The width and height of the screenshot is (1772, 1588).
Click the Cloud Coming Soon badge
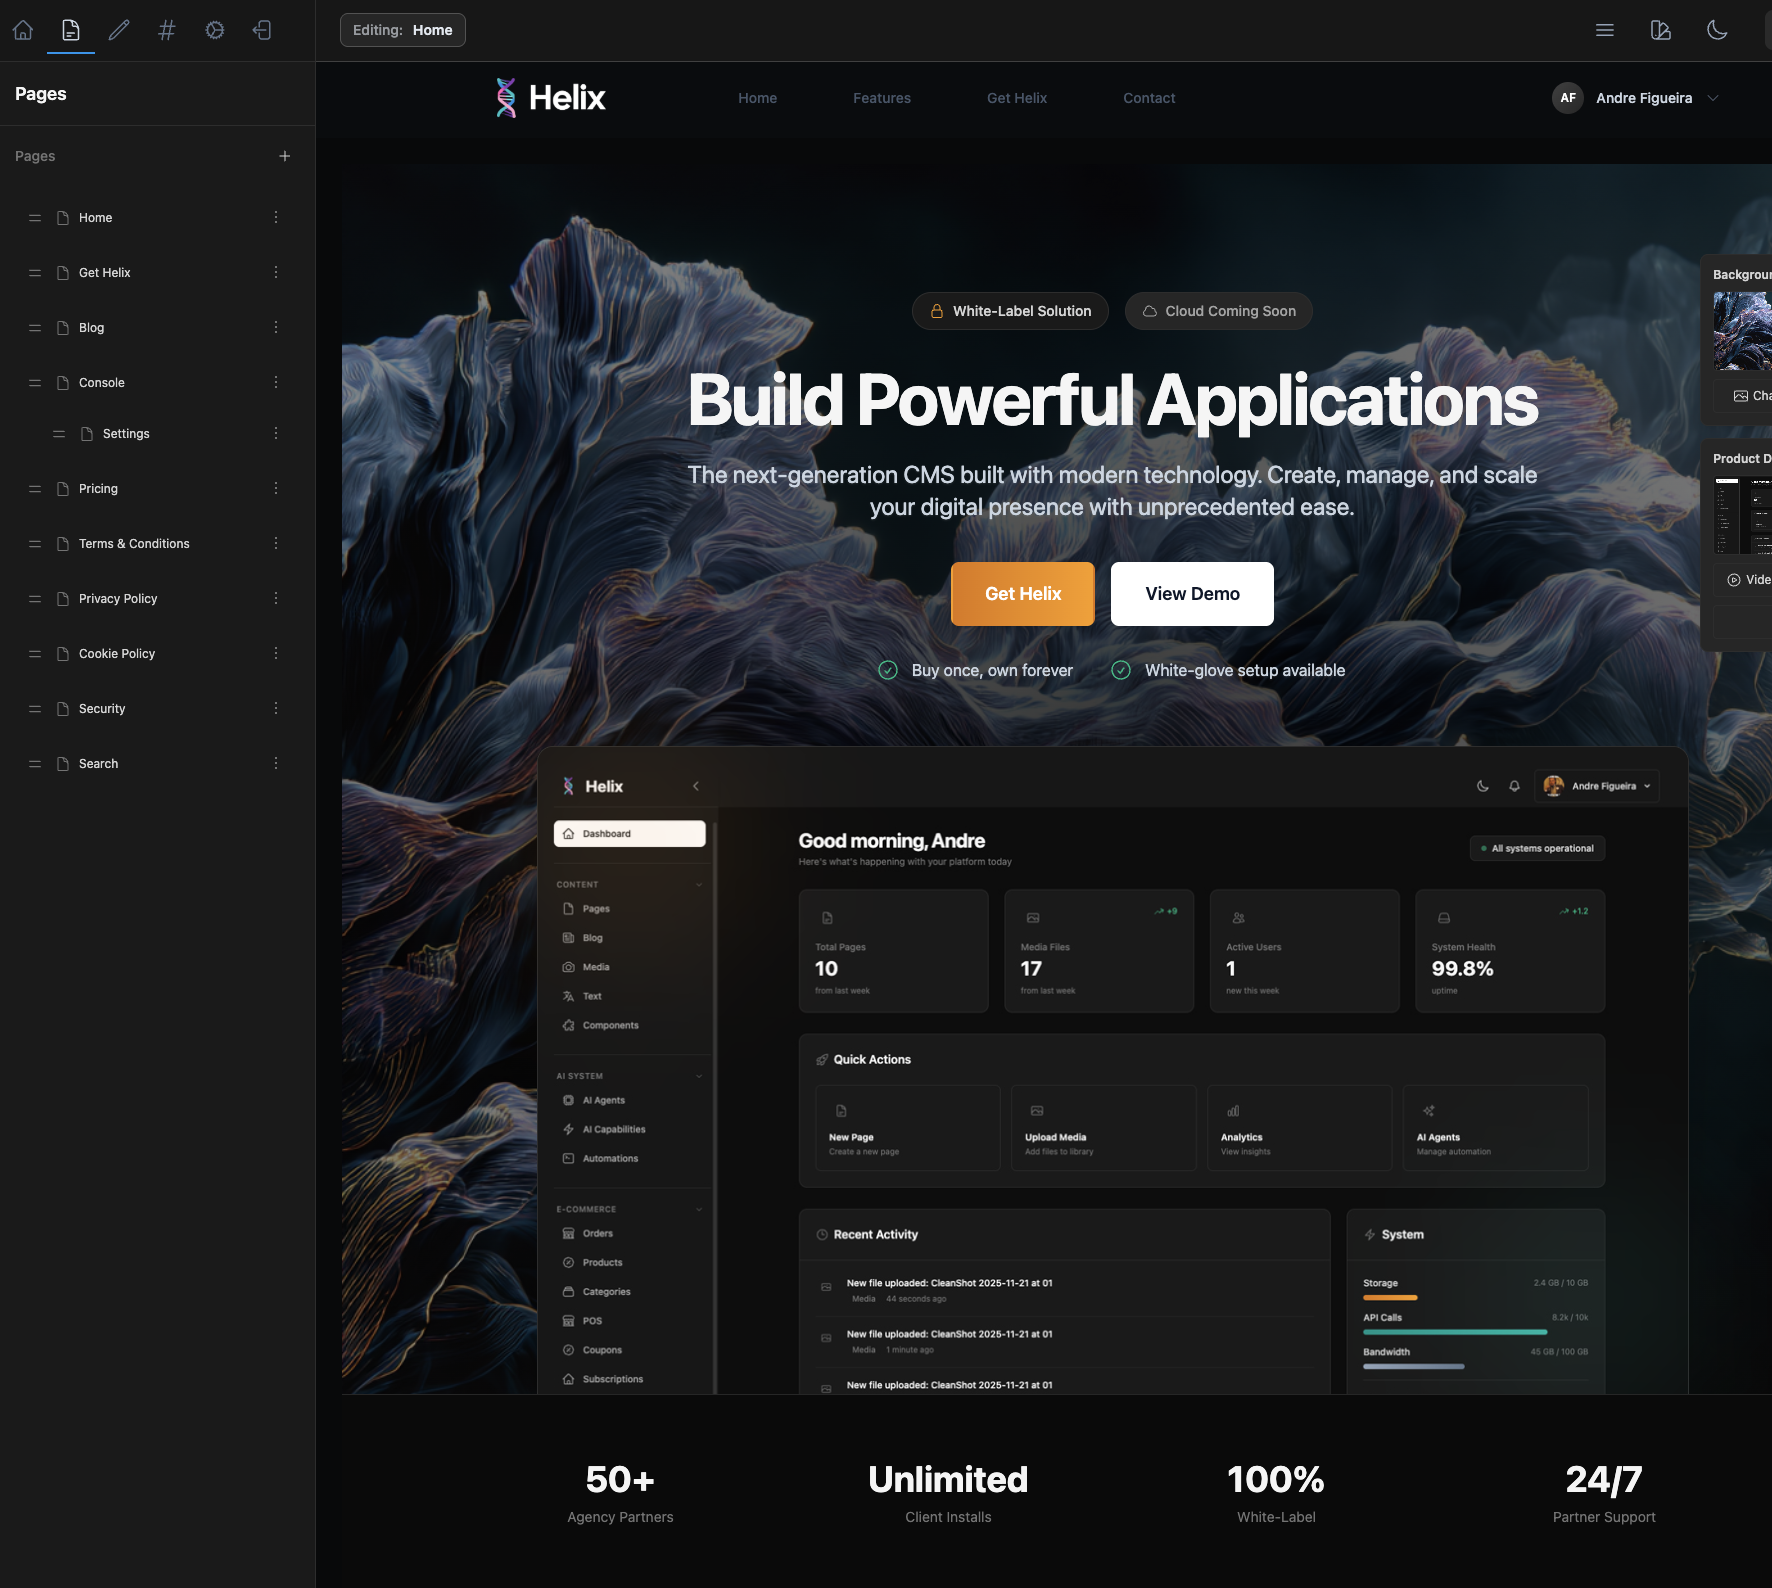(1219, 311)
